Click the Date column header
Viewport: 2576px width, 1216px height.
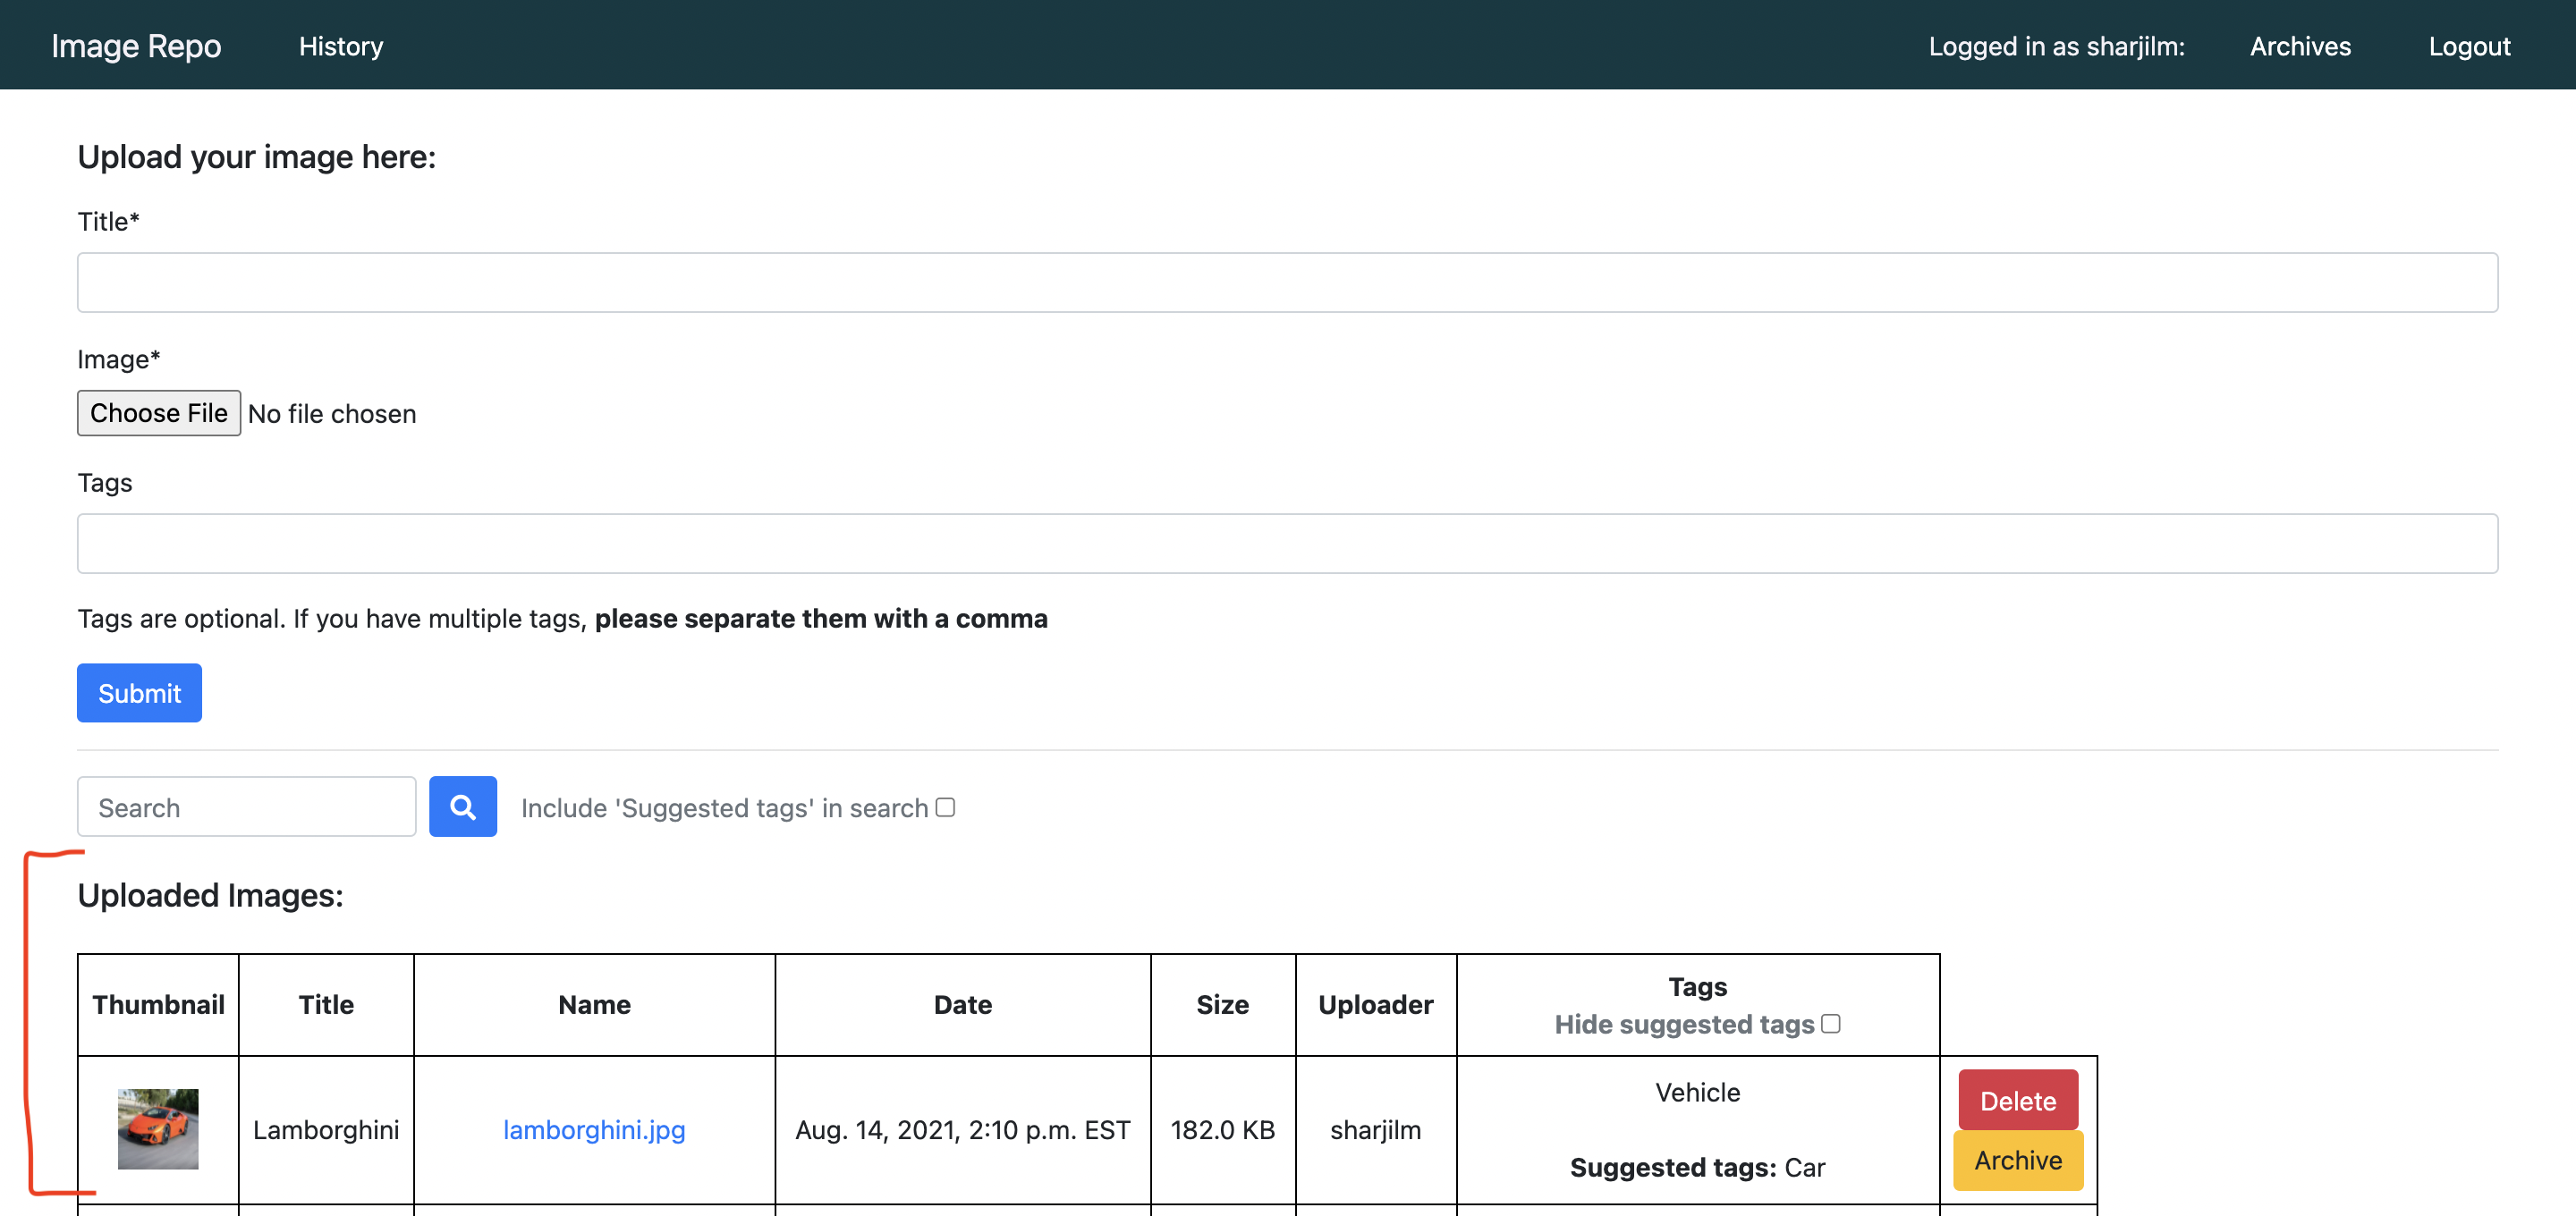click(962, 1004)
